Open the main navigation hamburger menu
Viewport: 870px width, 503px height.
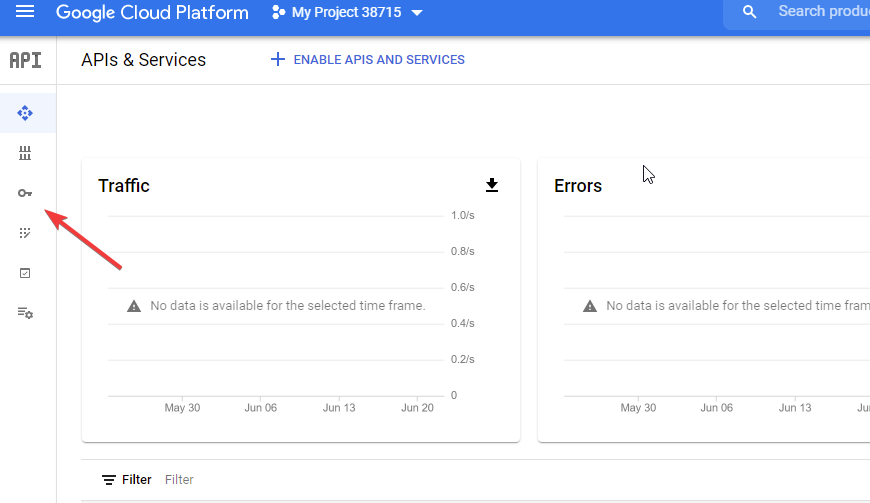25,12
